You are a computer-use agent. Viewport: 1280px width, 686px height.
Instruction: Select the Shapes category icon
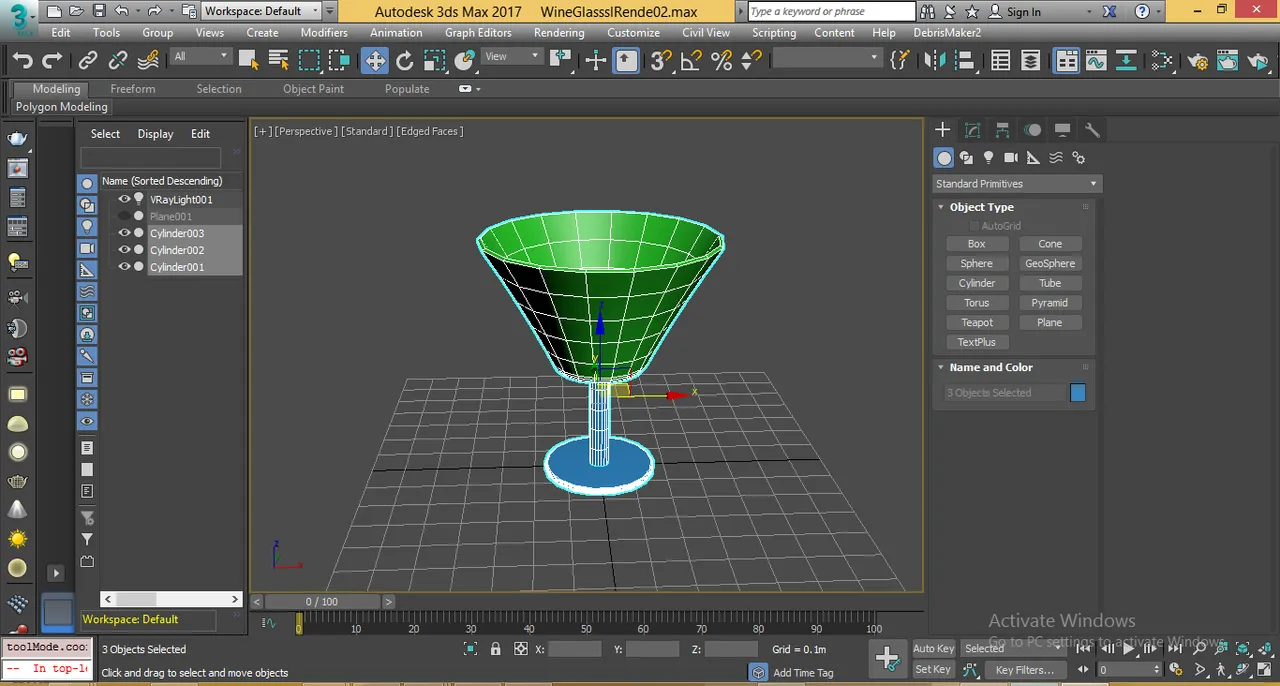(x=966, y=158)
